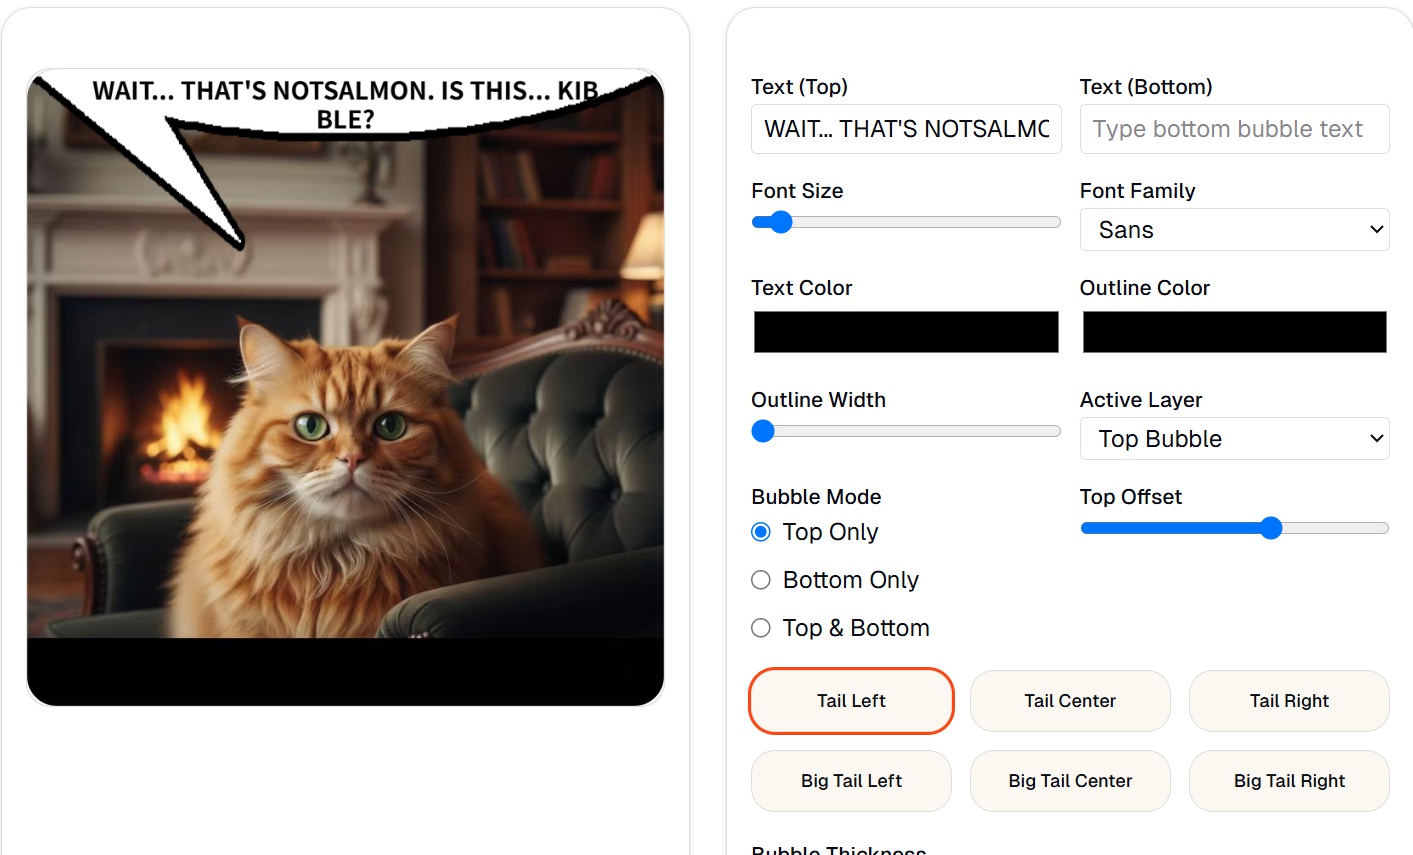Pick the Big Tail Right button
This screenshot has height=855, width=1413.
point(1289,781)
